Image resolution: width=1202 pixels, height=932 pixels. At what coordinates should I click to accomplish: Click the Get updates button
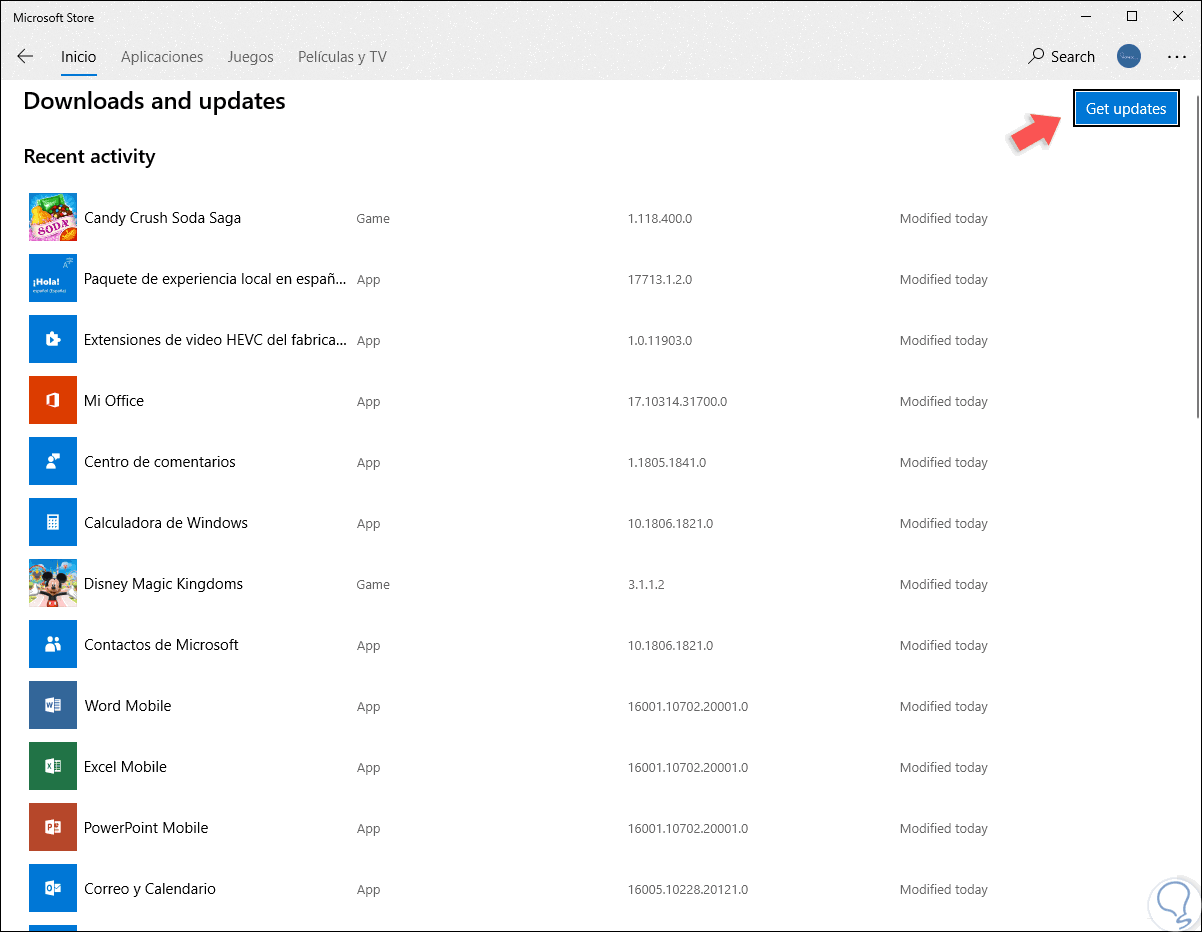coord(1126,109)
